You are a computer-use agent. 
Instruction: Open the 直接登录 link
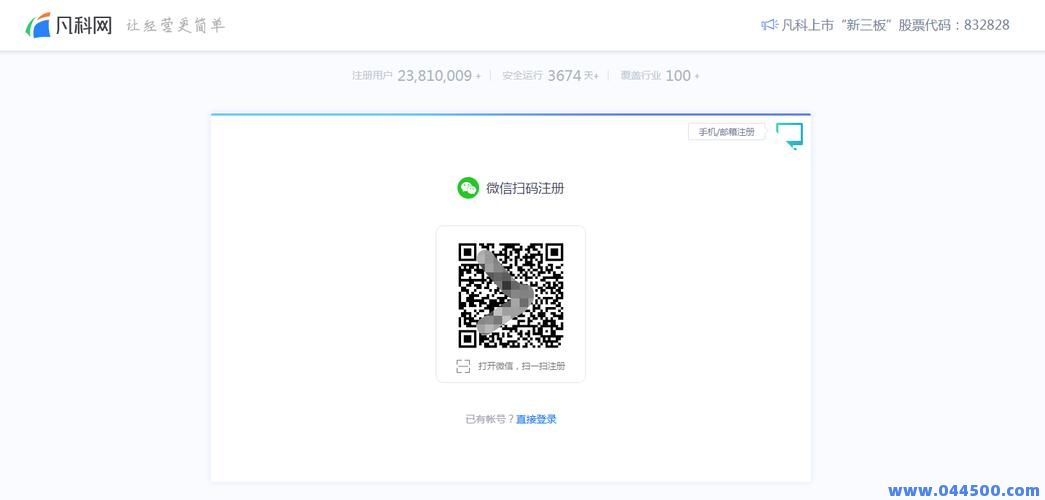point(536,419)
